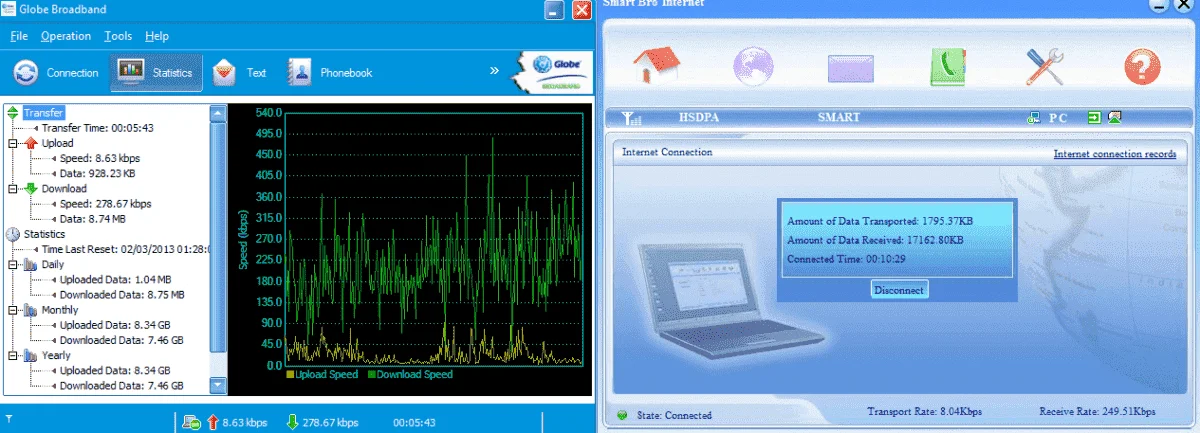Open the File menu

click(x=19, y=36)
